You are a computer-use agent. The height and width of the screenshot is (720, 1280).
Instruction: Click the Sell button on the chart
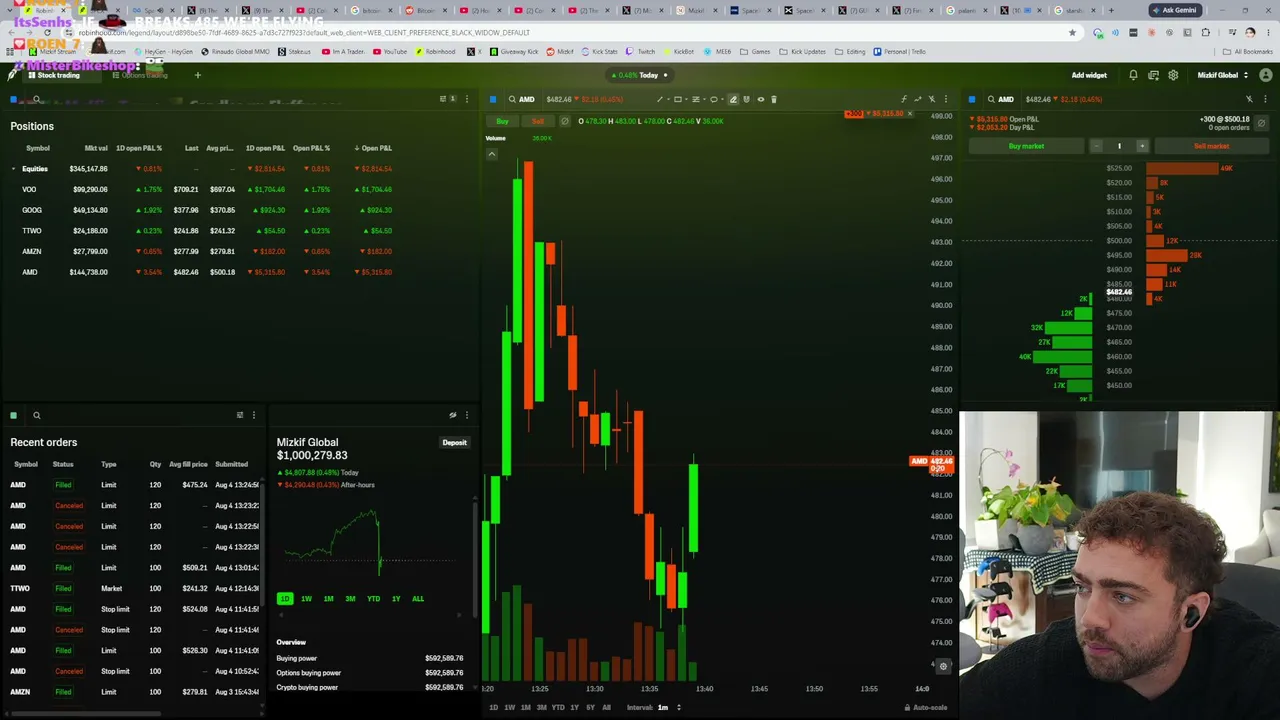coord(538,121)
